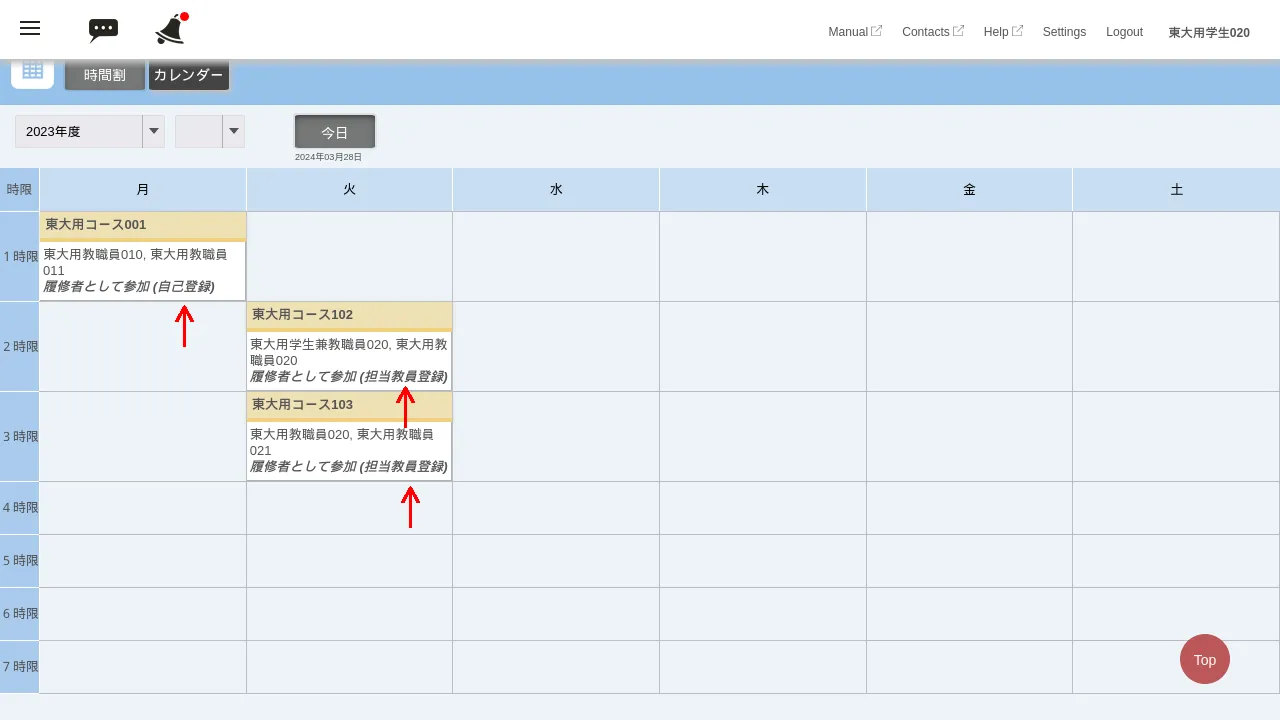
Task: Go to Settings
Action: point(1064,32)
